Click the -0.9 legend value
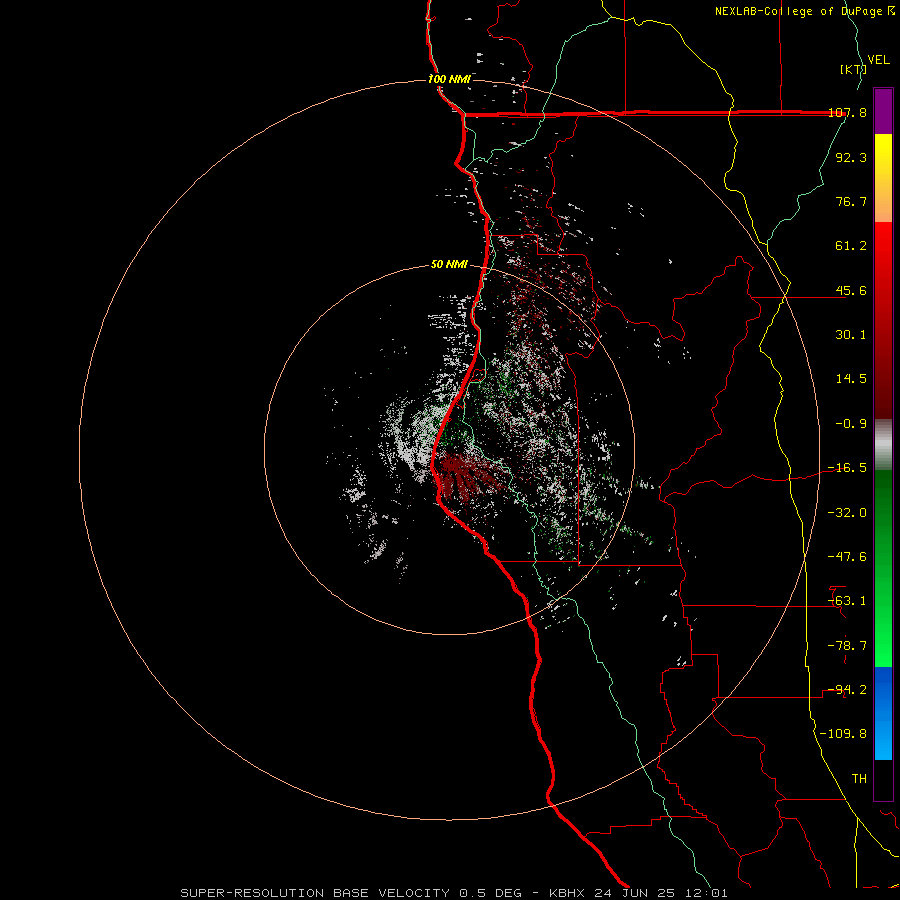Viewport: 900px width, 900px height. [851, 424]
